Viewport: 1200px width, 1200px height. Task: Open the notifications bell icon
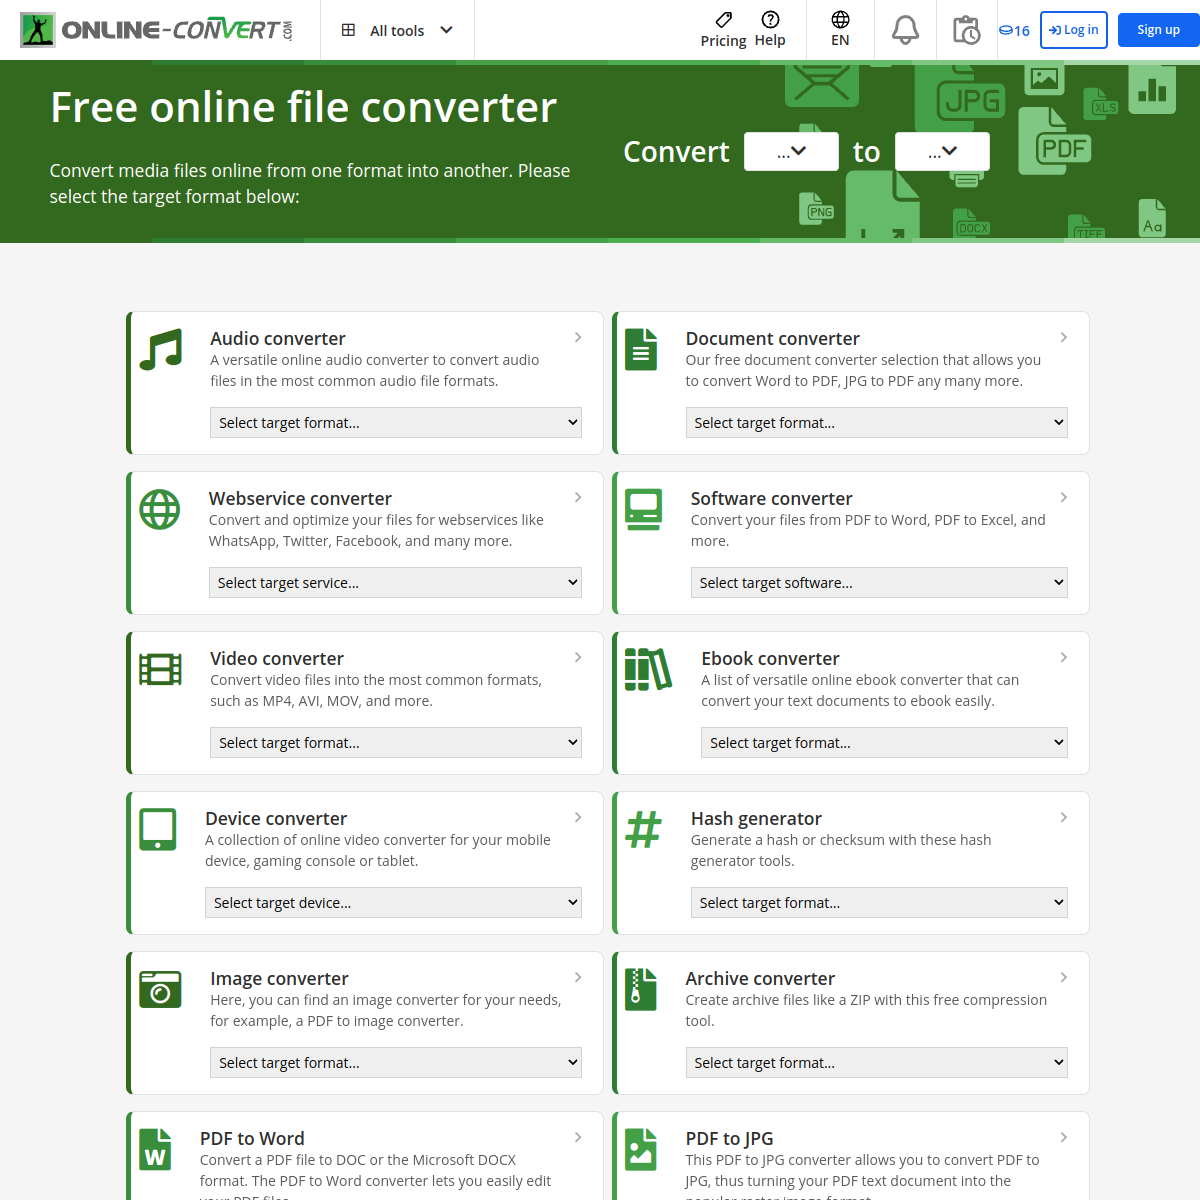(x=905, y=30)
